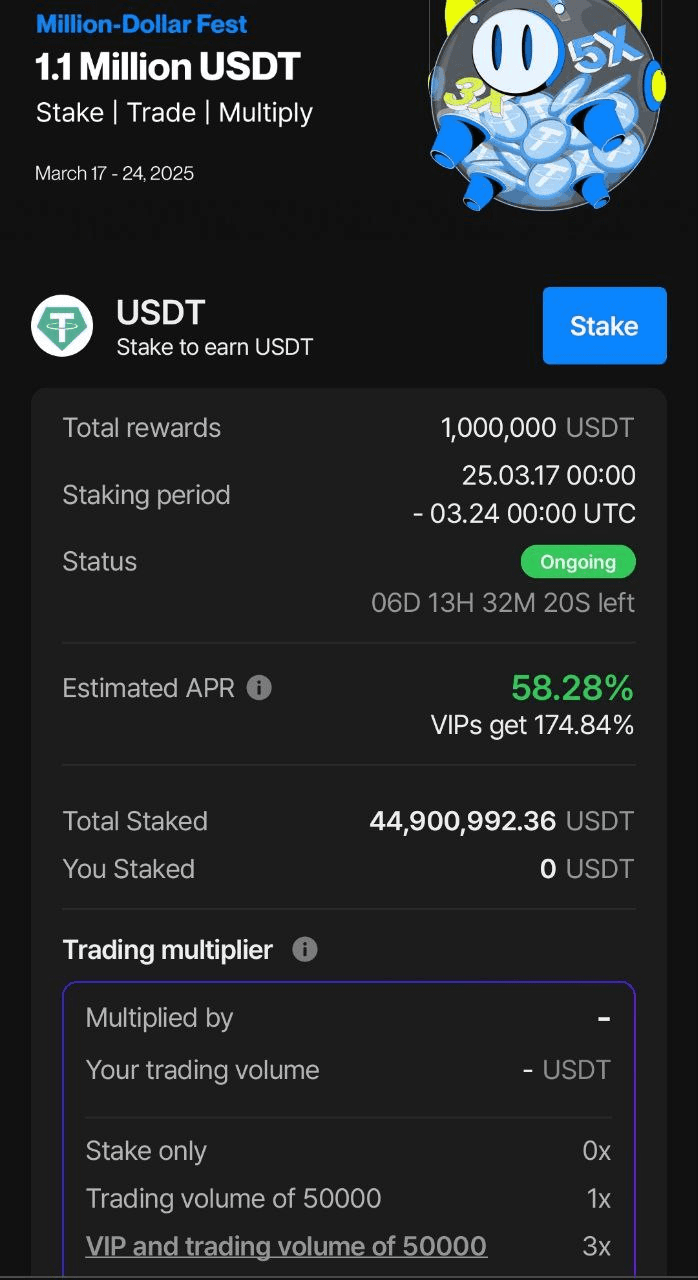Open the Trading multiplier info icon
The image size is (698, 1280).
[x=305, y=949]
